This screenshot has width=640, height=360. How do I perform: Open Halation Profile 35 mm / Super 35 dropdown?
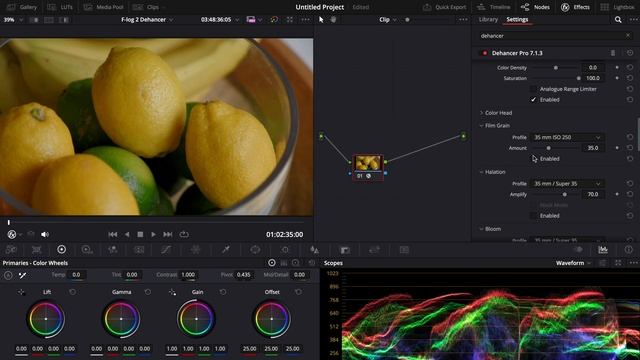567,184
